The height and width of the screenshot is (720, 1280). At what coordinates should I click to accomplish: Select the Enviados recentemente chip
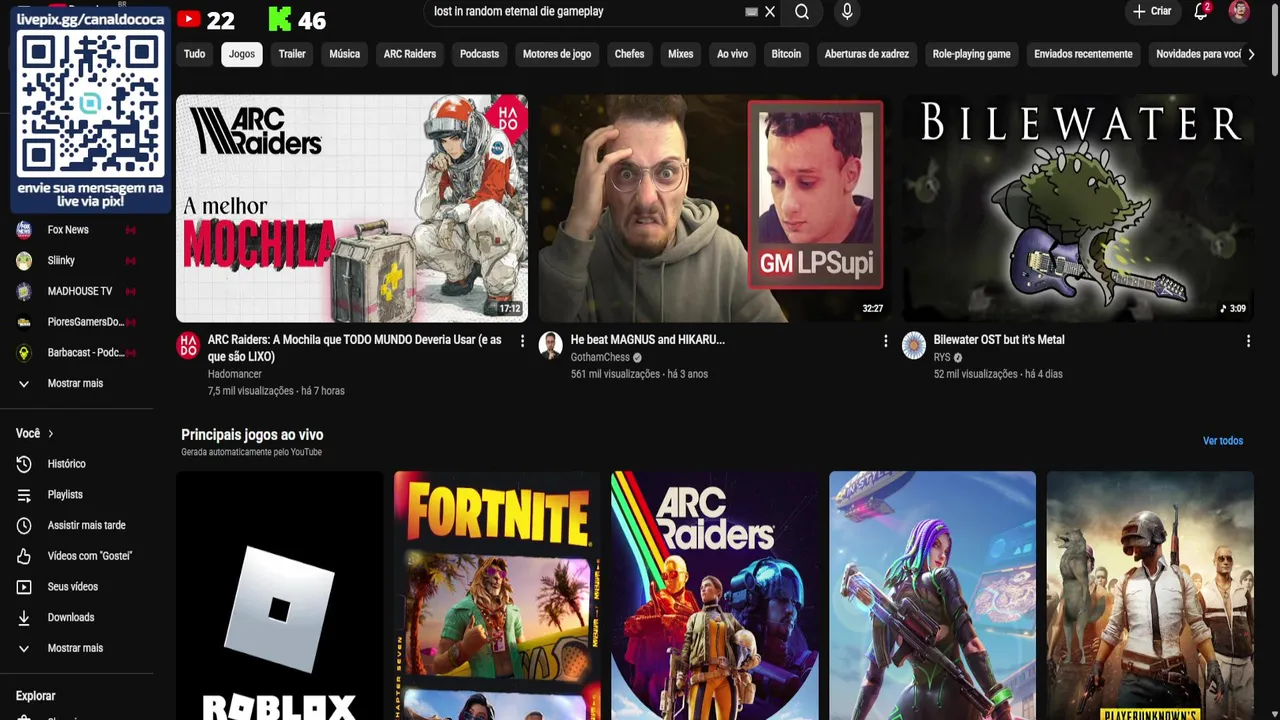1083,54
